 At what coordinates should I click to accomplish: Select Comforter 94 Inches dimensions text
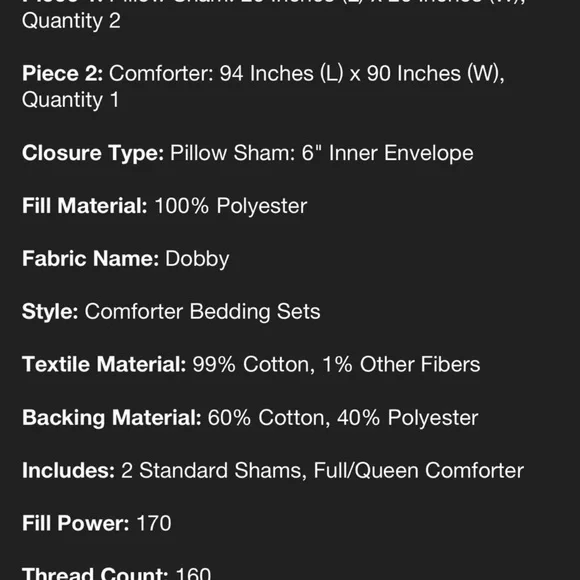307,74
